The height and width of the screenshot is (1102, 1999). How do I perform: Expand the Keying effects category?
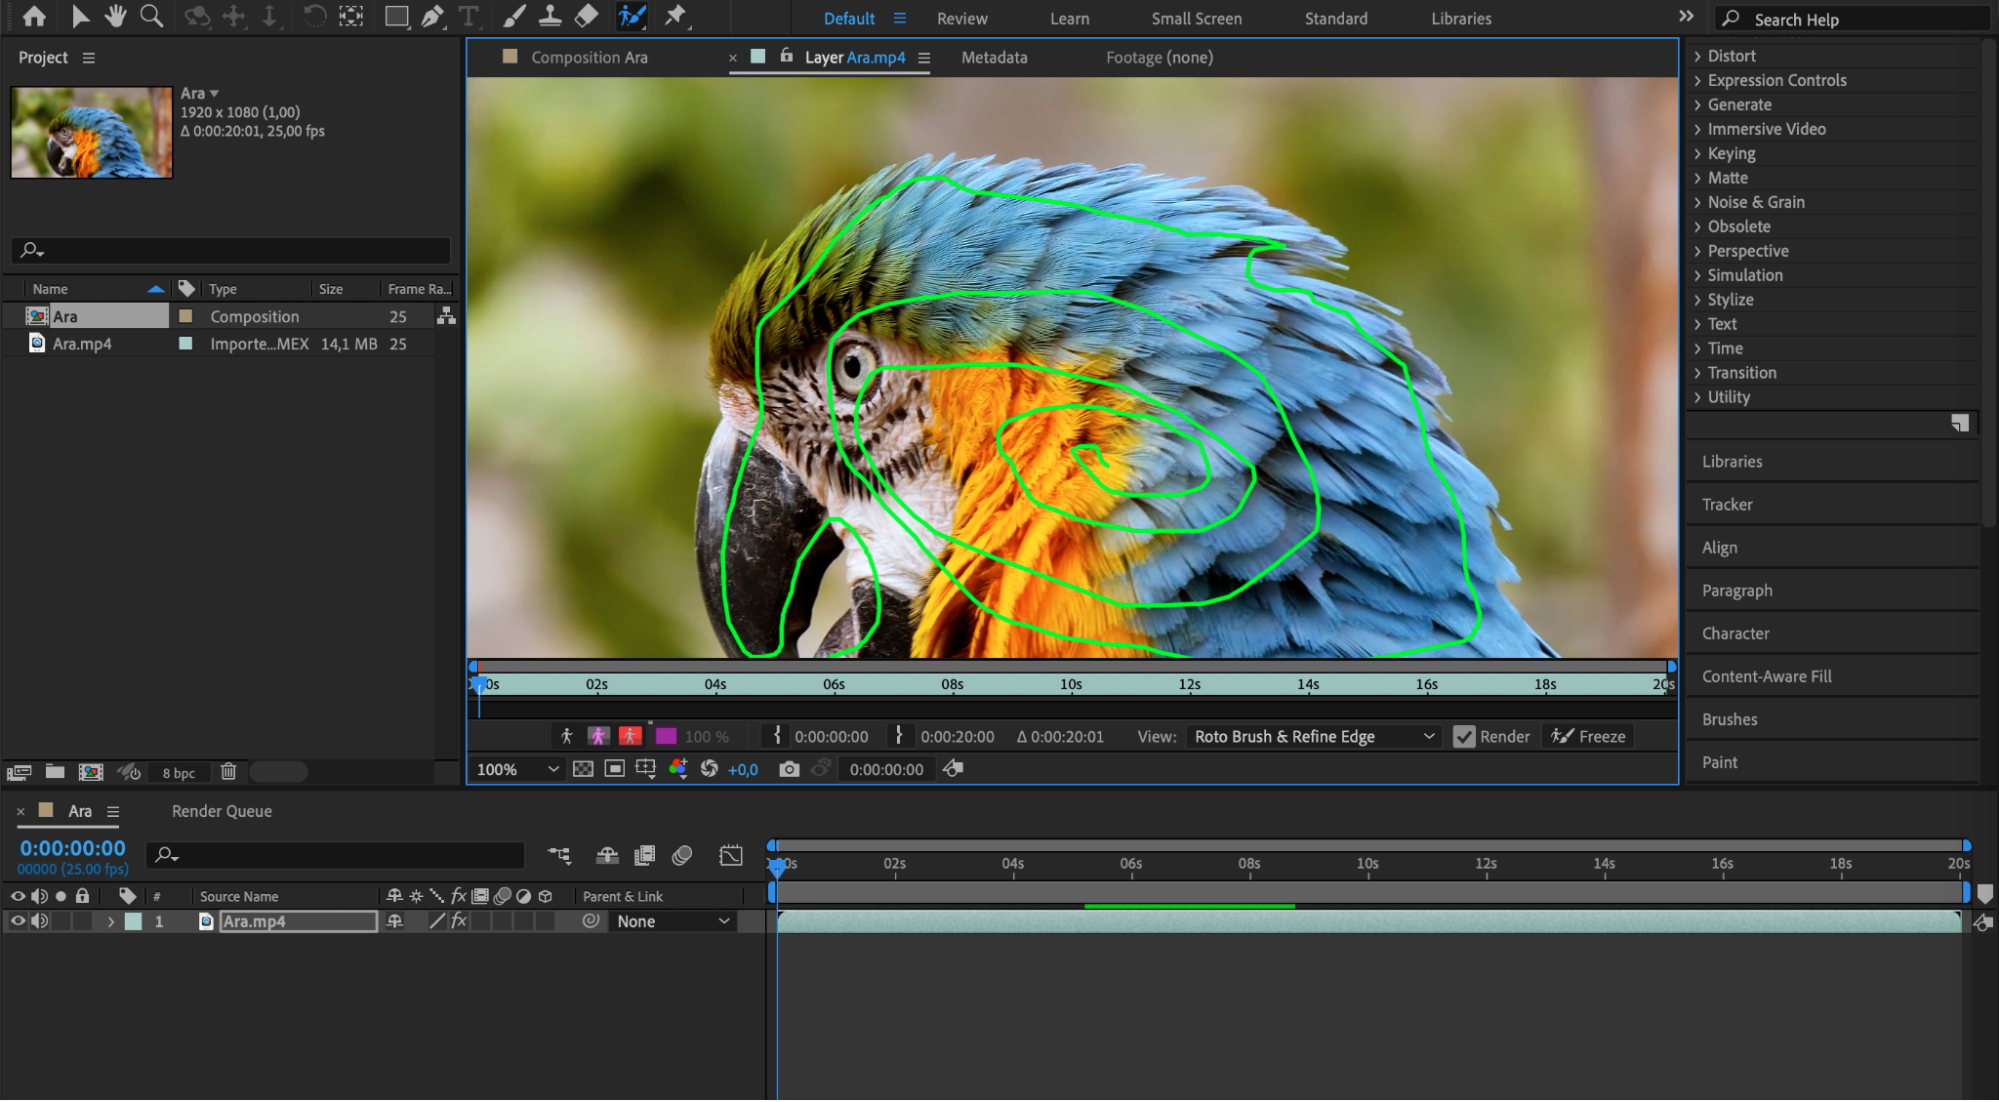coord(1730,153)
